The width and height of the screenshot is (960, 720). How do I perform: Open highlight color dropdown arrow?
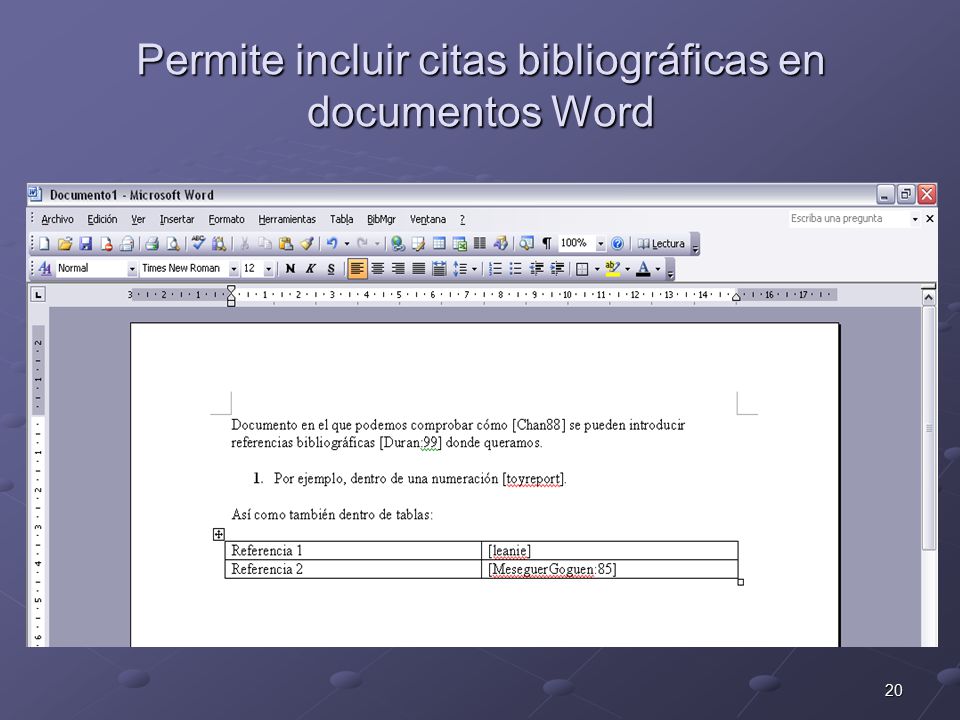click(628, 269)
